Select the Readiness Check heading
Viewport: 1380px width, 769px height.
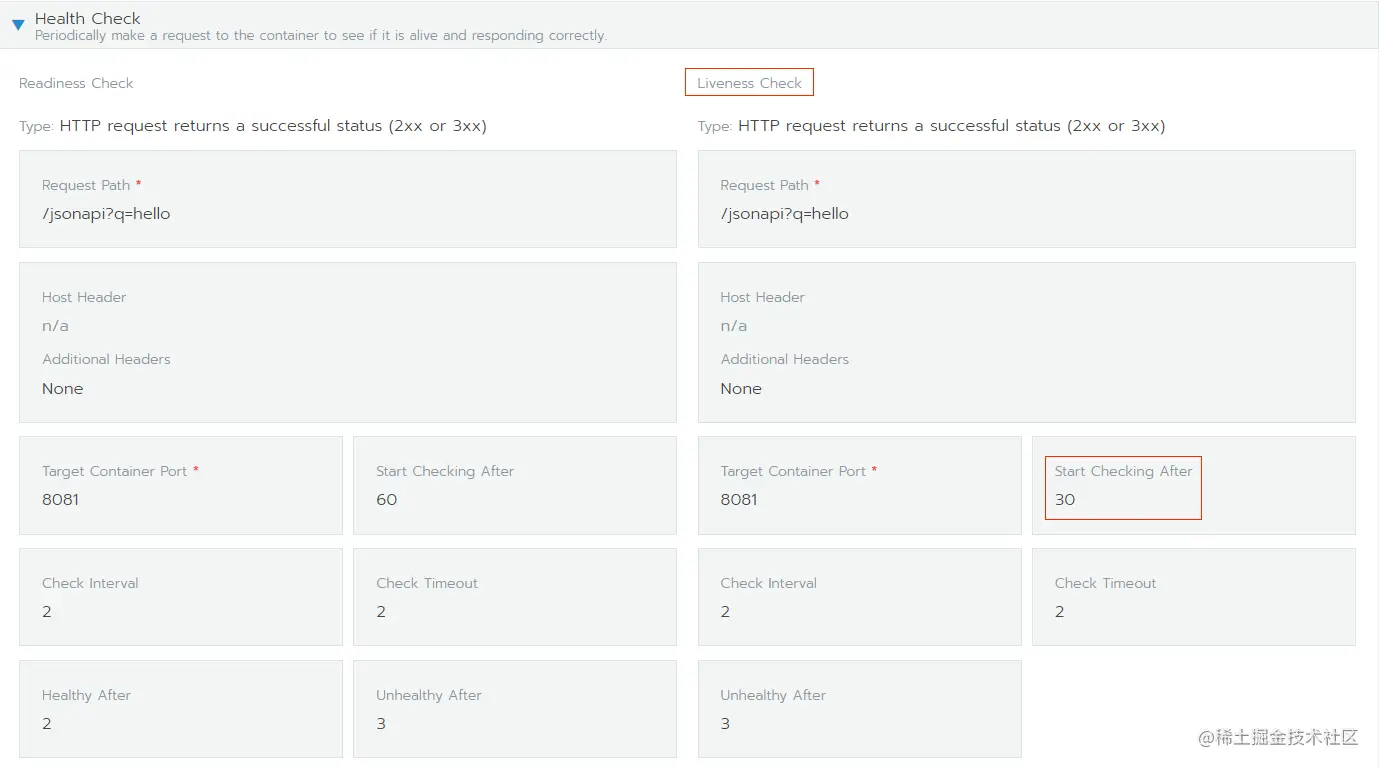coord(76,83)
